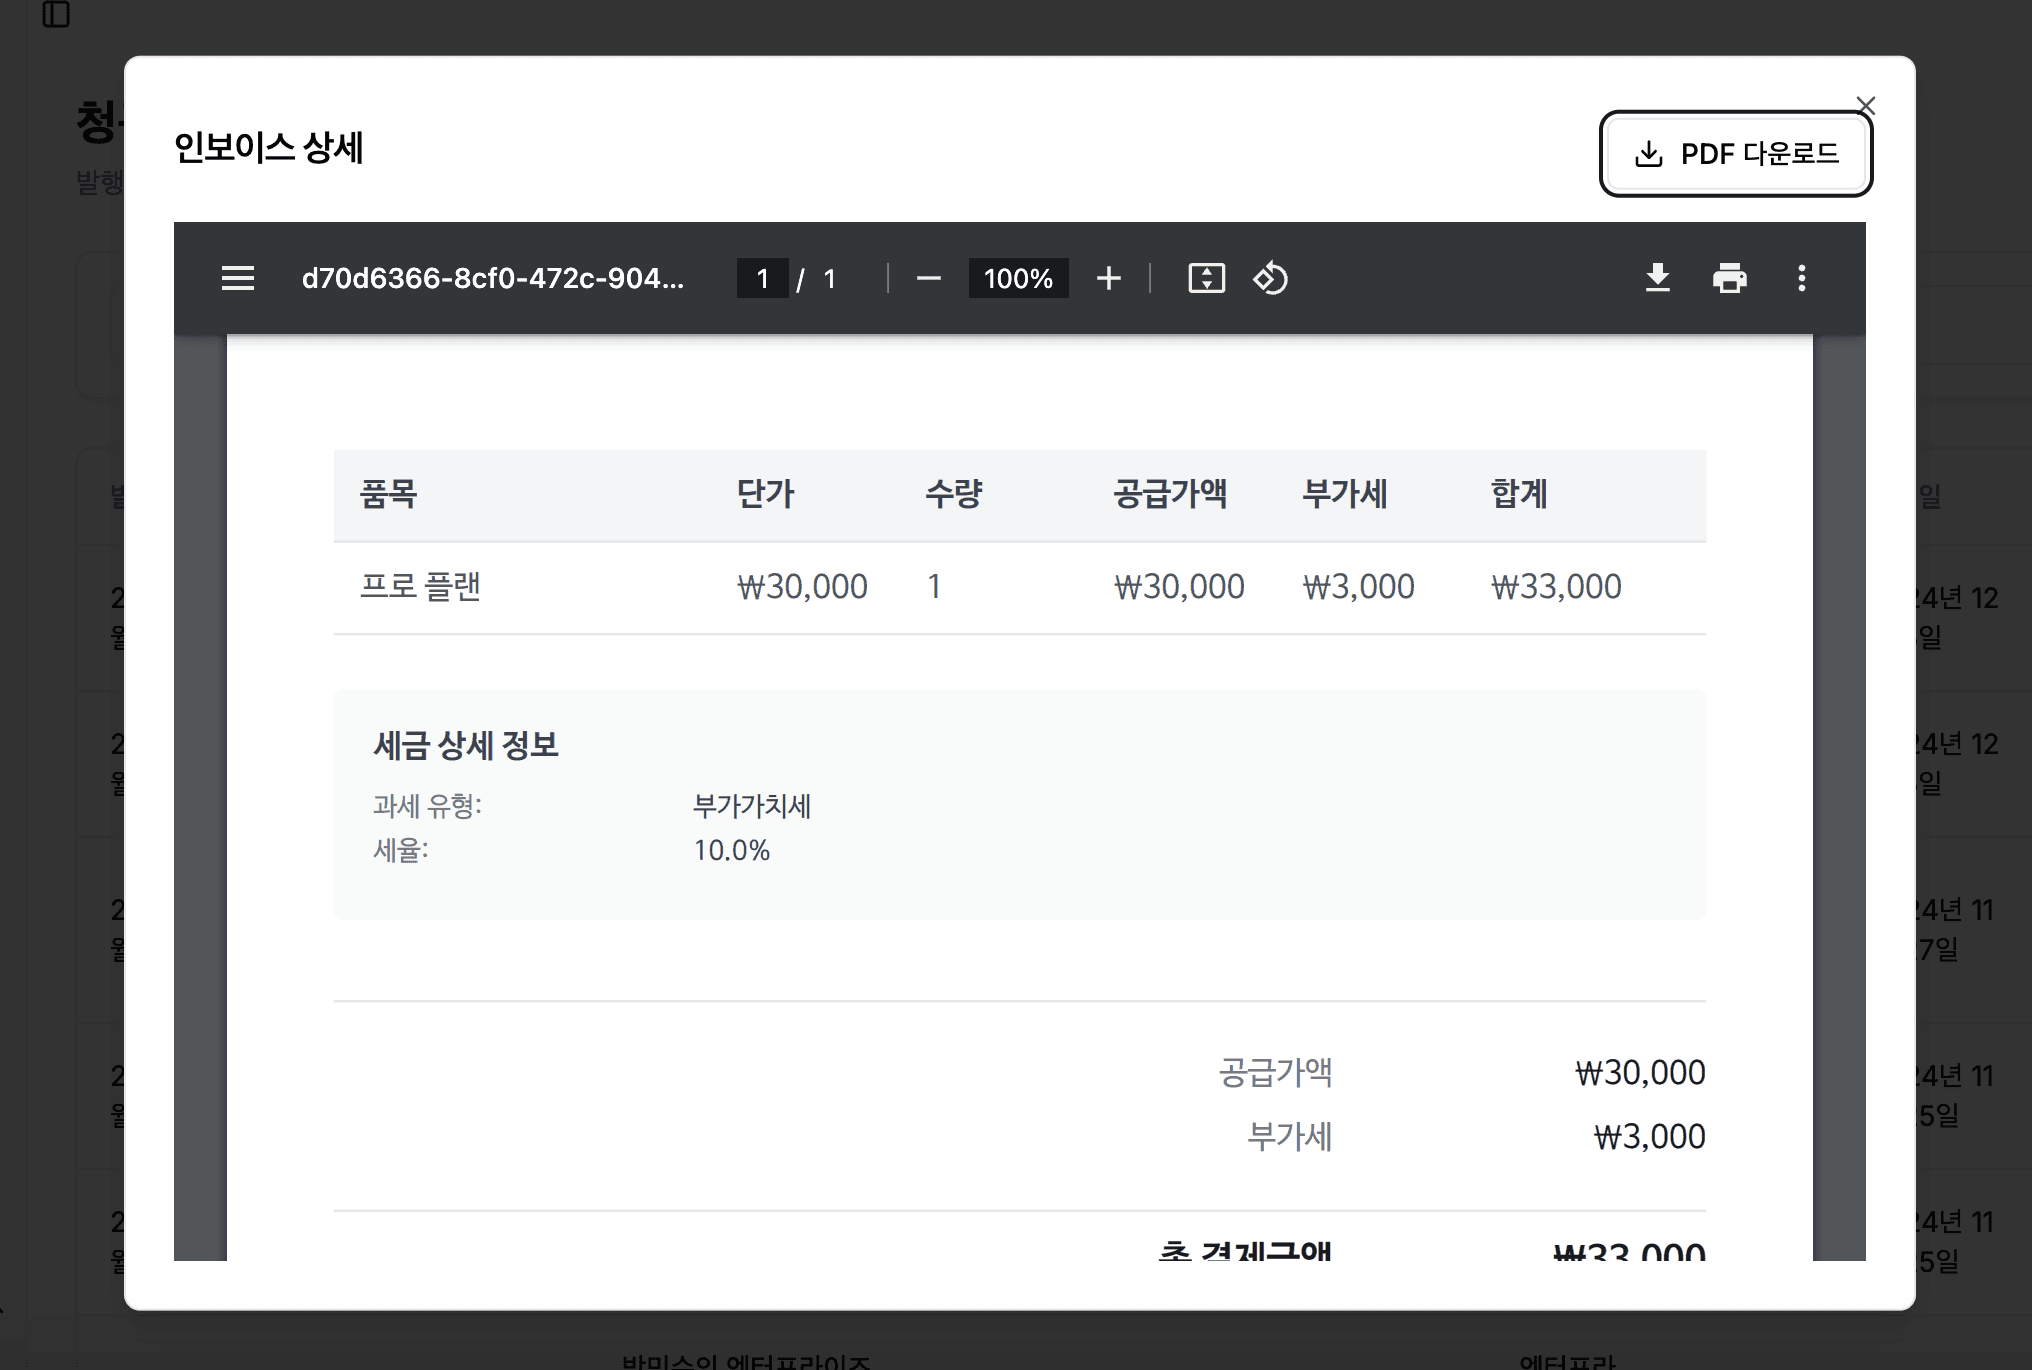The height and width of the screenshot is (1370, 2032).
Task: Rotate the PDF counterclockwise
Action: (1270, 278)
